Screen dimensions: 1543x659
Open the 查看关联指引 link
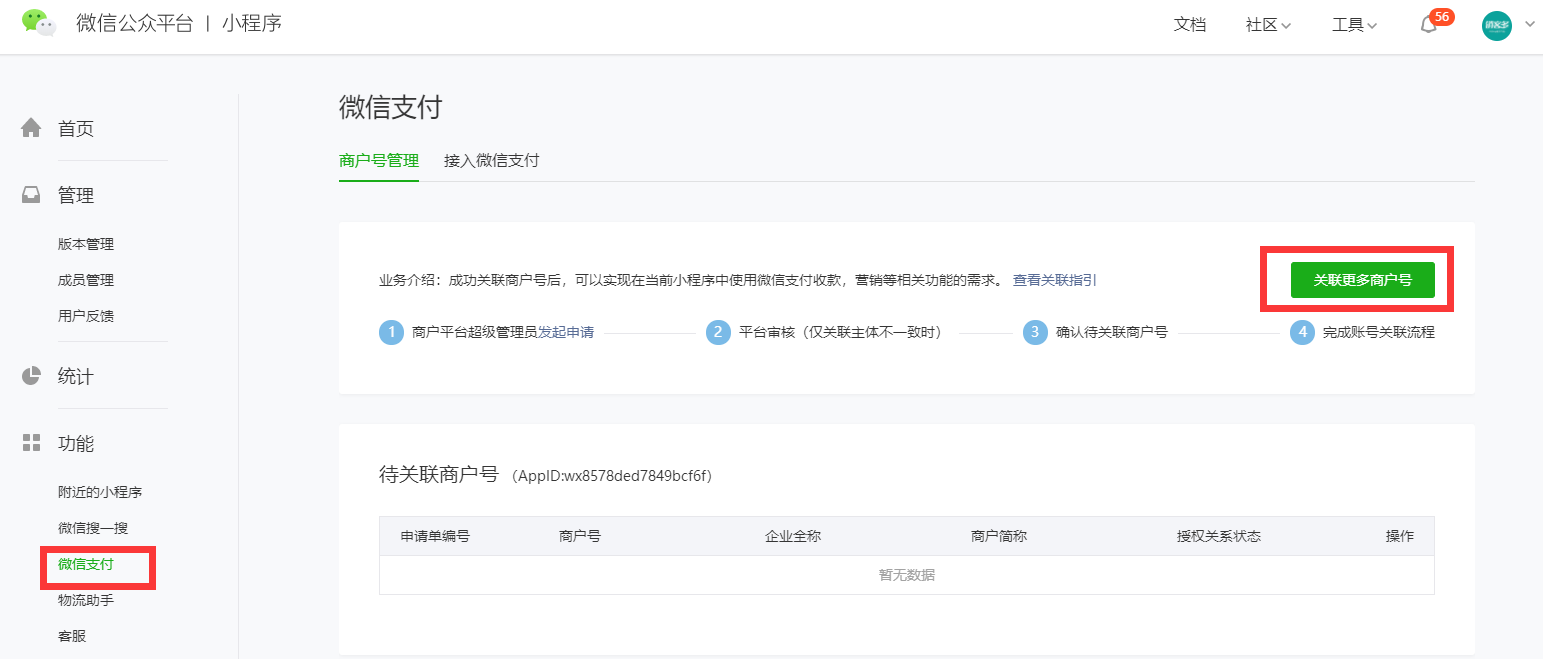(x=1055, y=280)
